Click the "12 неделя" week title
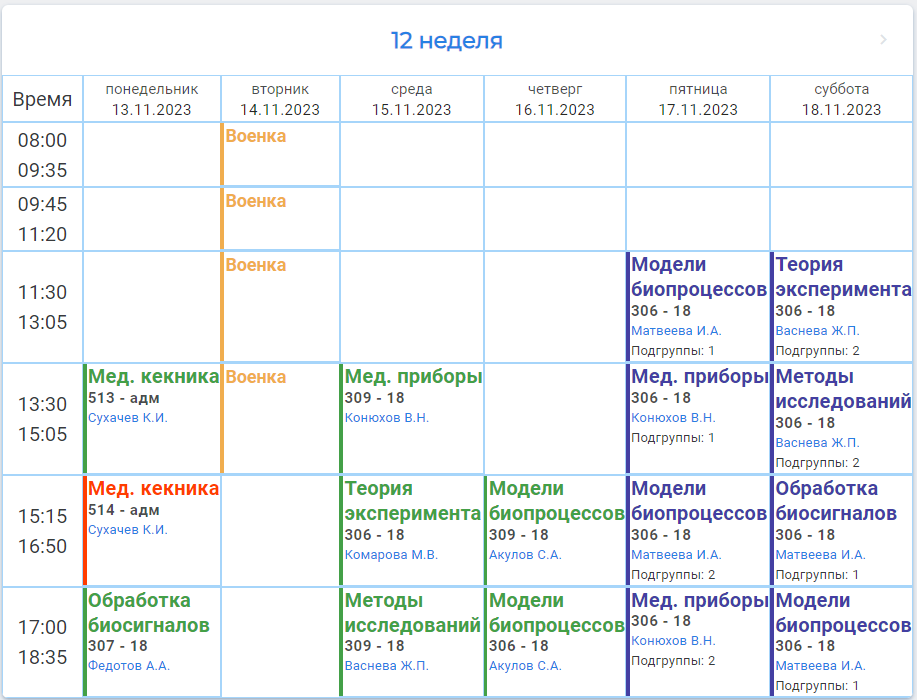 coord(446,41)
